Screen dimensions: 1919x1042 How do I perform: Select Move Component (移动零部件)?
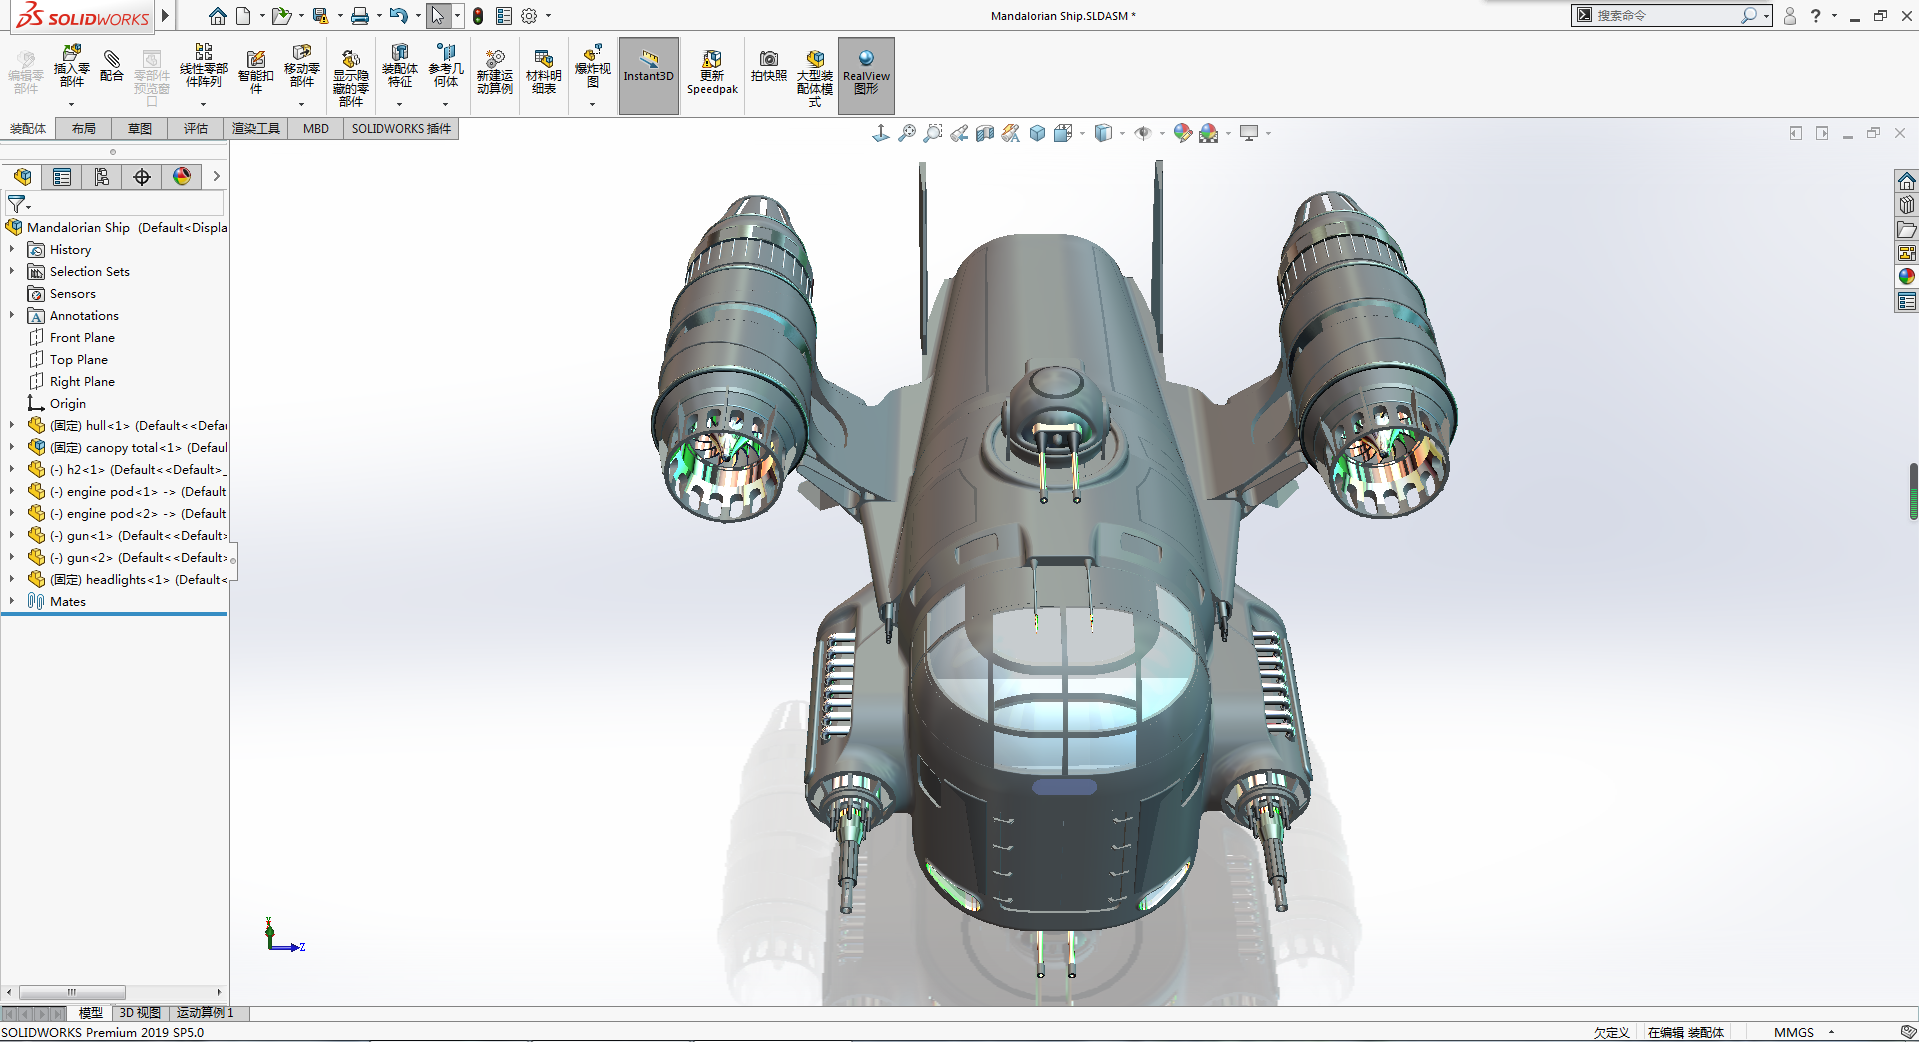tap(301, 66)
